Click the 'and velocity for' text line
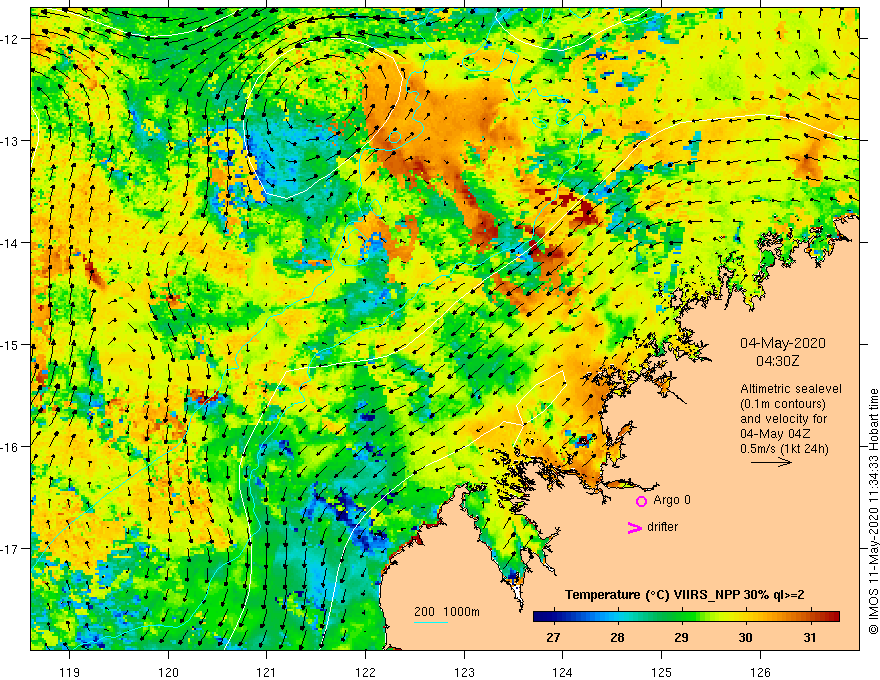This screenshot has width=880, height=680. coord(783,419)
